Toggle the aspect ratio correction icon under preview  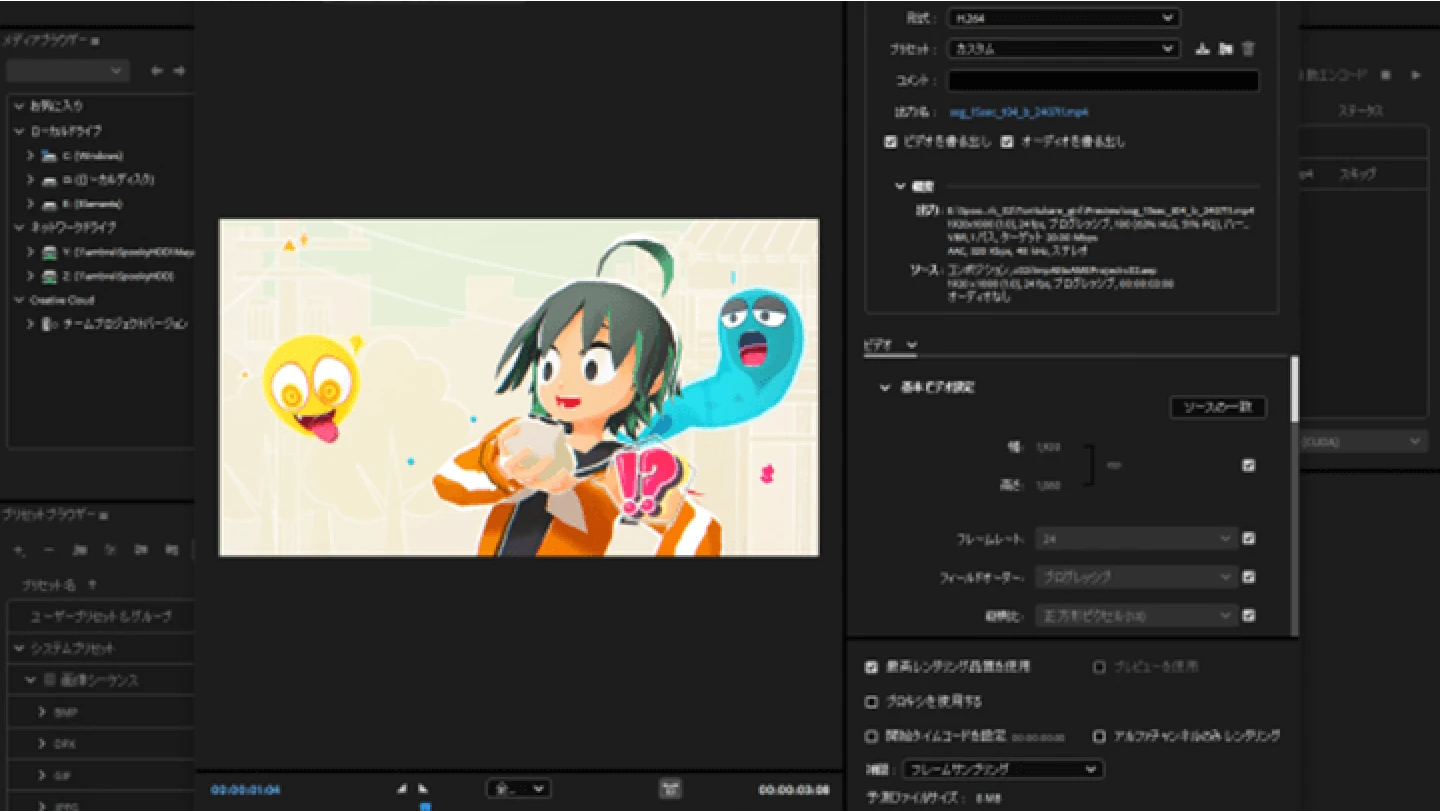[x=671, y=789]
